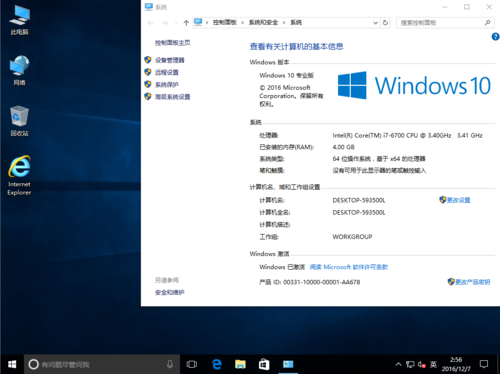This screenshot has height=374, width=500.
Task: Open 控制面板主页 link
Action: click(x=172, y=43)
